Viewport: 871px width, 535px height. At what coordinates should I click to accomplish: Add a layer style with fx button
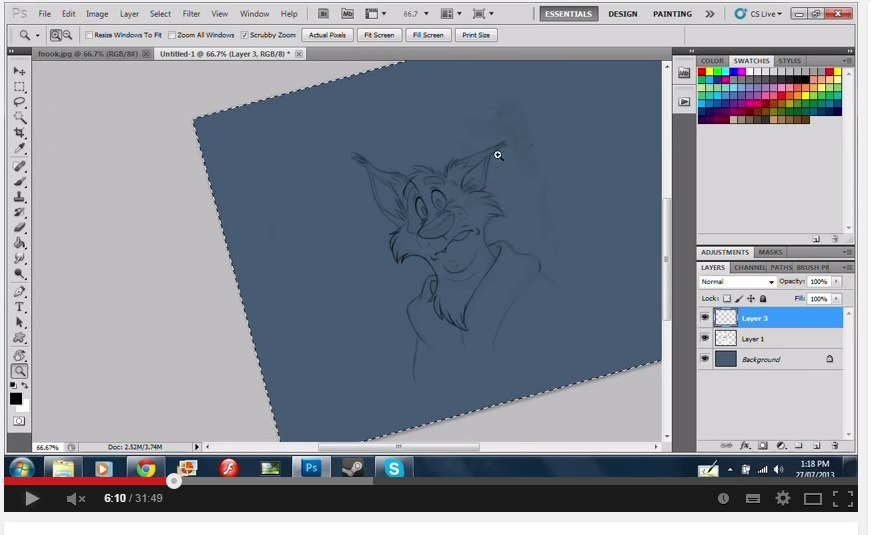tap(744, 446)
